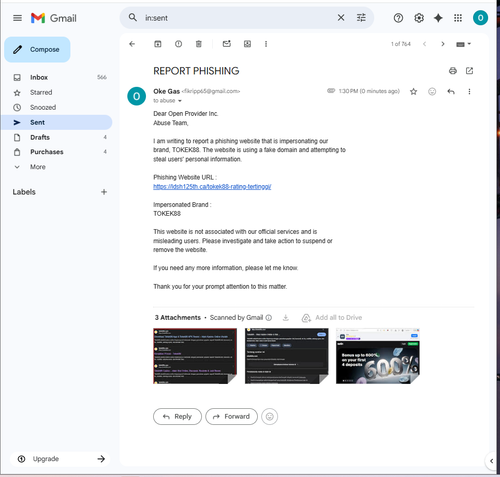Image resolution: width=500 pixels, height=477 pixels.
Task: Open Settings gear icon
Action: click(x=419, y=18)
